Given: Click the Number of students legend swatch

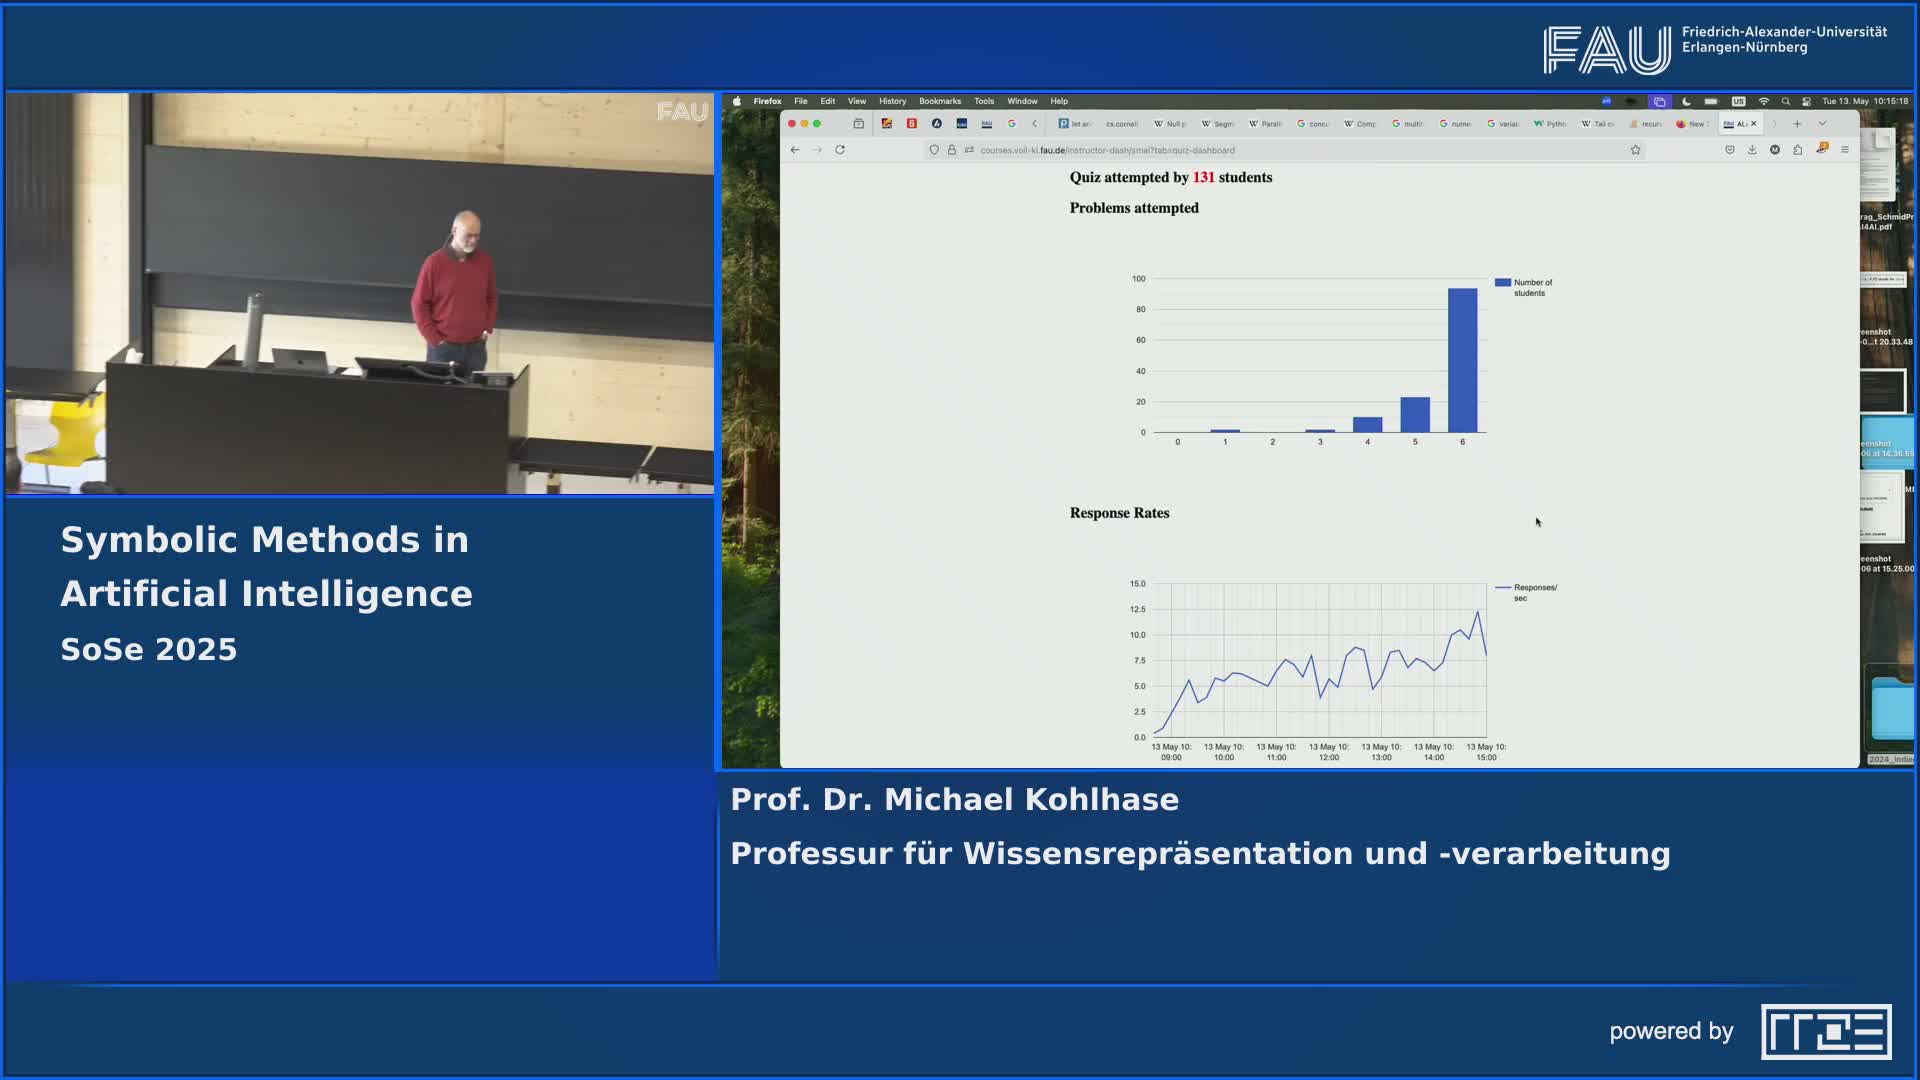Looking at the screenshot, I should coord(1502,283).
